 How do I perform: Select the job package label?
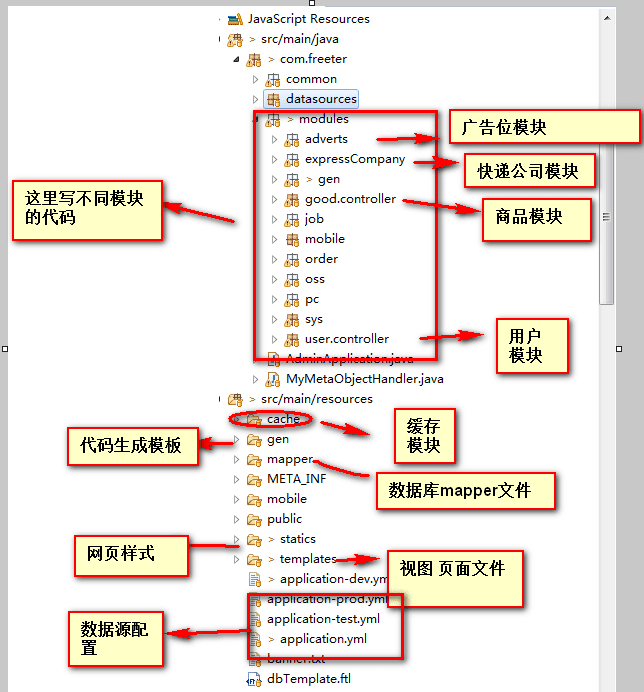(314, 219)
